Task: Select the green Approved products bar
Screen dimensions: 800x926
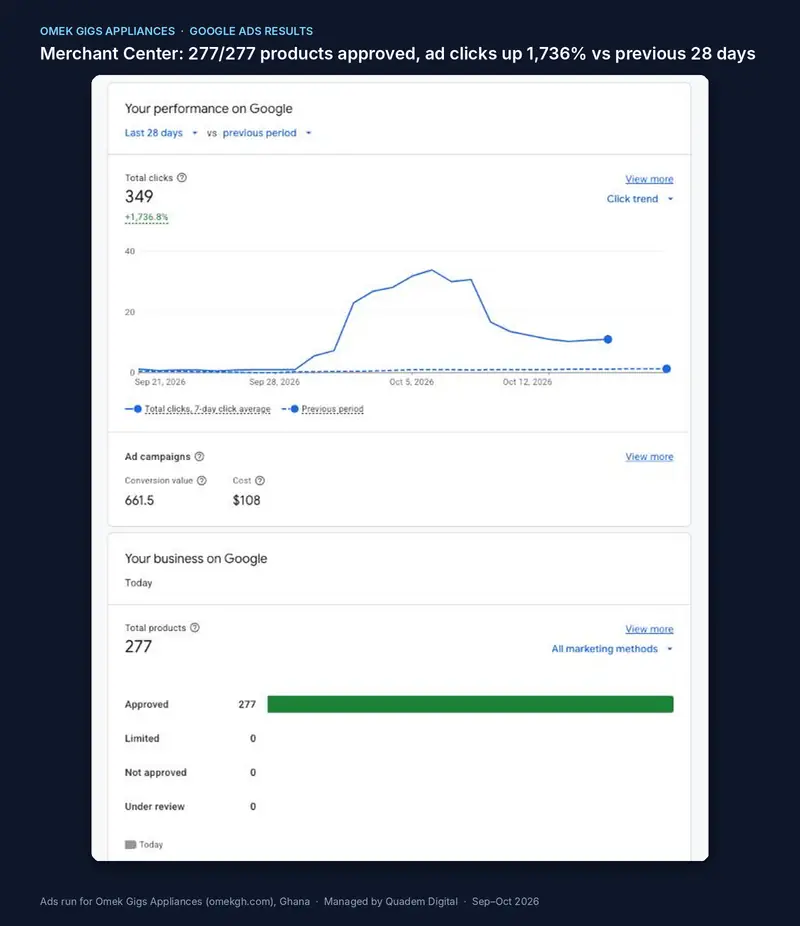Action: coord(471,704)
